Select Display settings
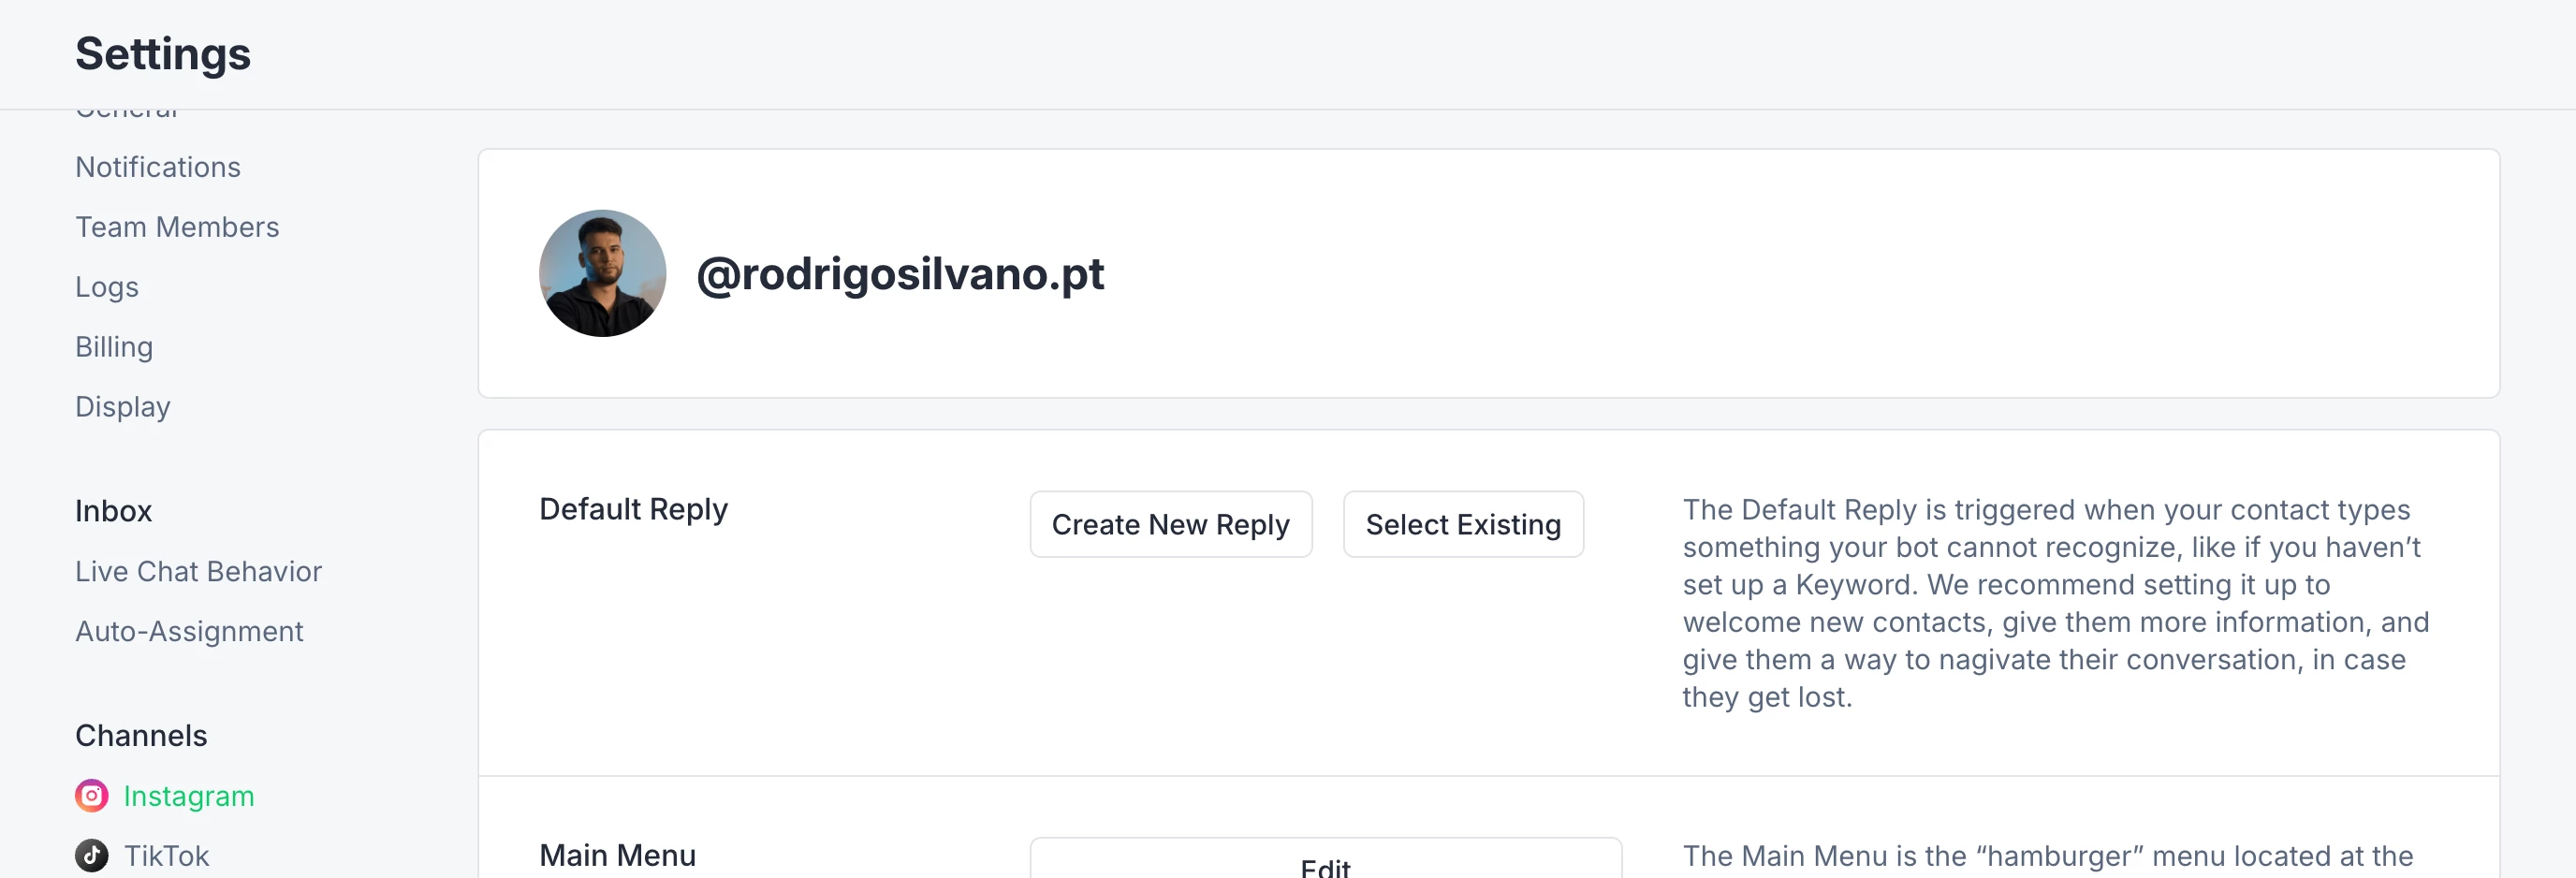 (x=123, y=407)
